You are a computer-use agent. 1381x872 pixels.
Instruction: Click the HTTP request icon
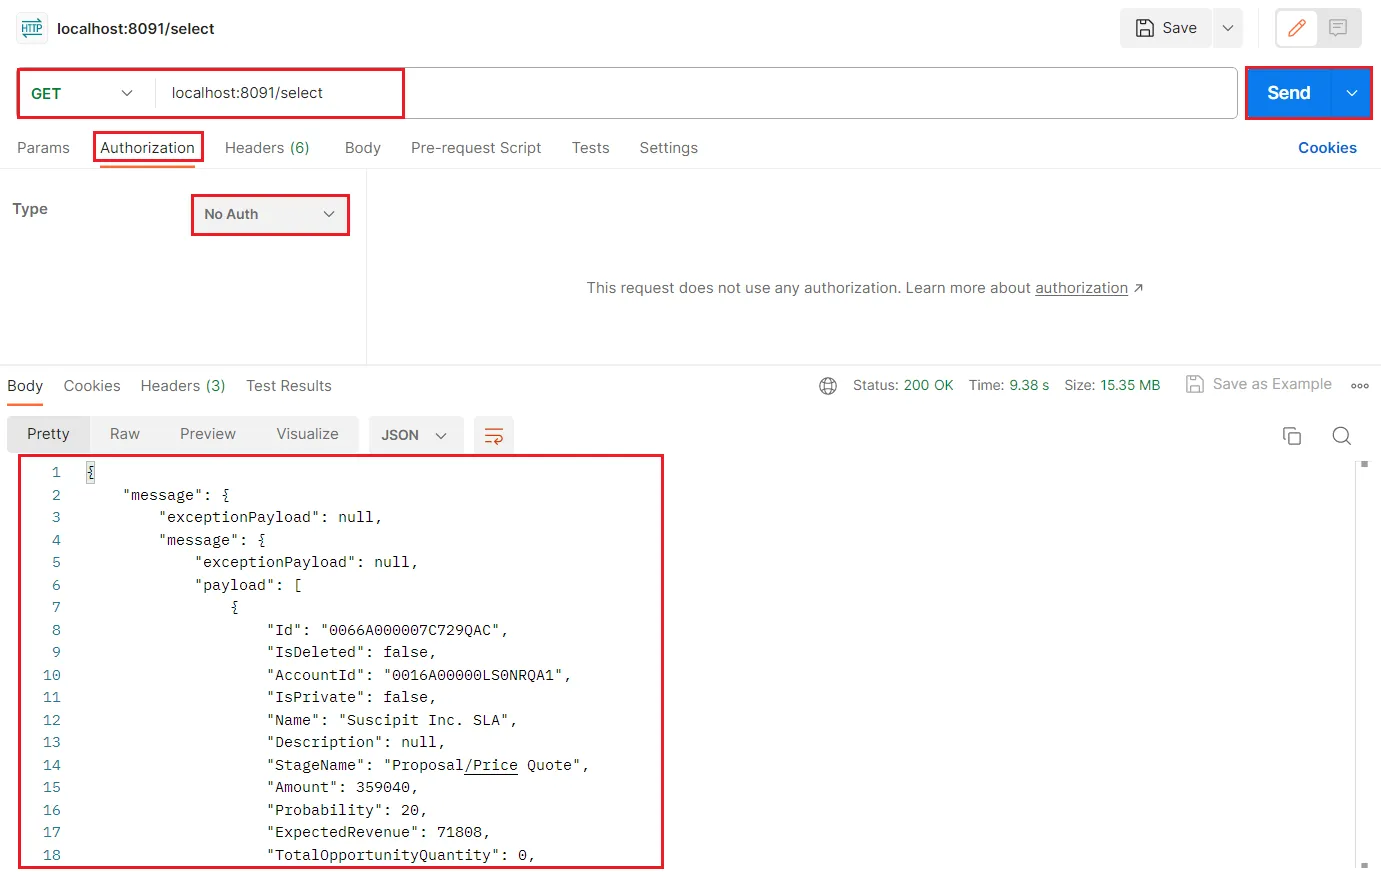32,28
